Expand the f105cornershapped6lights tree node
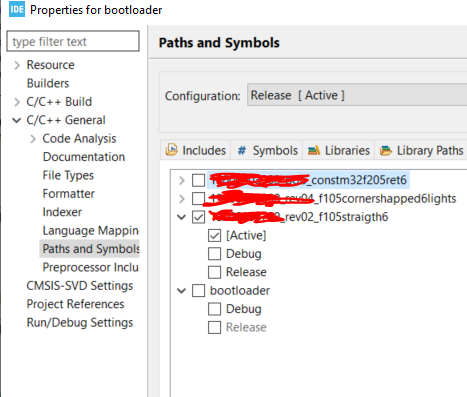 coord(182,199)
